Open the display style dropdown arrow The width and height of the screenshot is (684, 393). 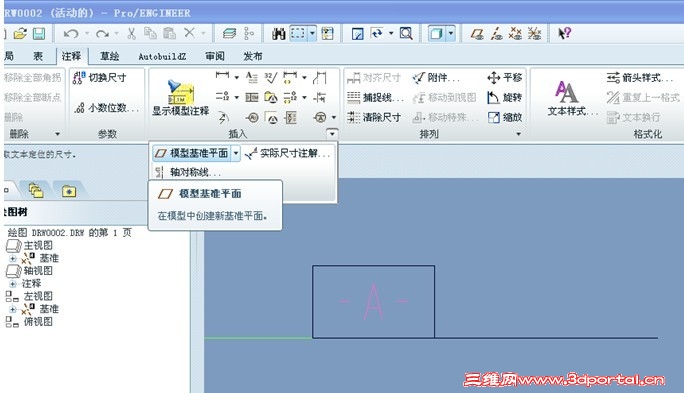451,33
